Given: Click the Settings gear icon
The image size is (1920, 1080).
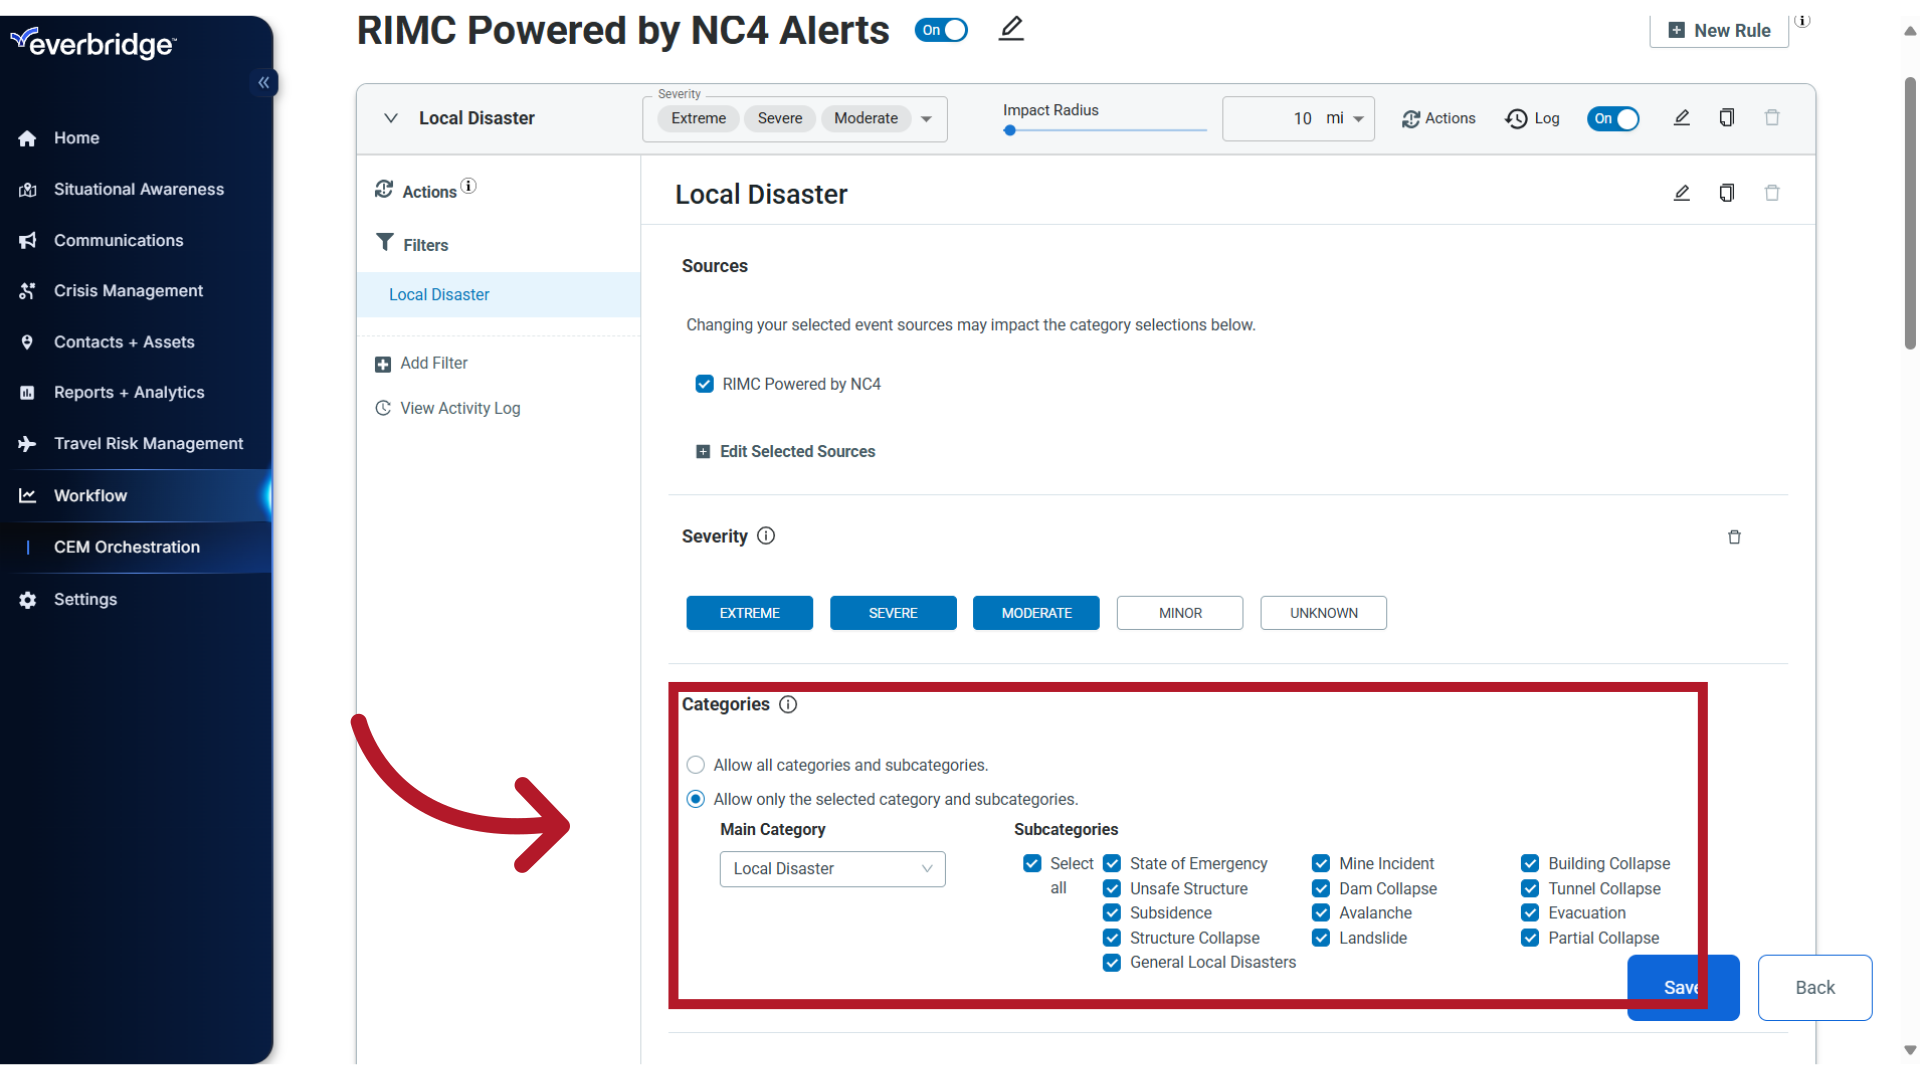Looking at the screenshot, I should click(27, 599).
